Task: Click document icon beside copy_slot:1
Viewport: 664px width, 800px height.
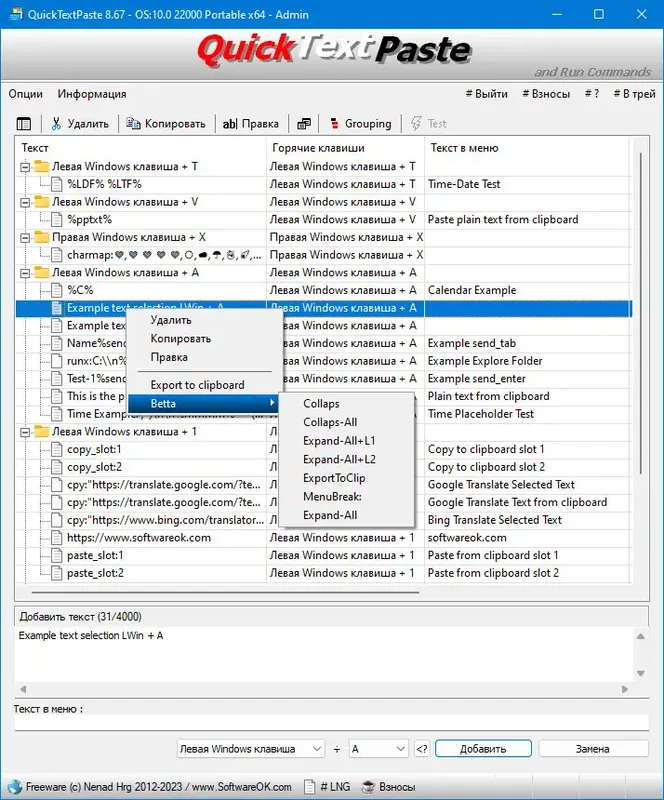Action: pyautogui.click(x=57, y=449)
